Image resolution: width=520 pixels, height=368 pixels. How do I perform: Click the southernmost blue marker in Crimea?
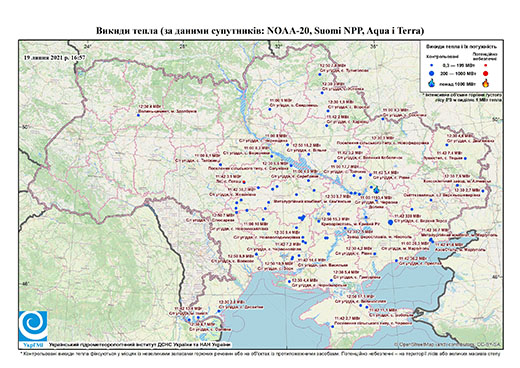pyautogui.click(x=332, y=327)
